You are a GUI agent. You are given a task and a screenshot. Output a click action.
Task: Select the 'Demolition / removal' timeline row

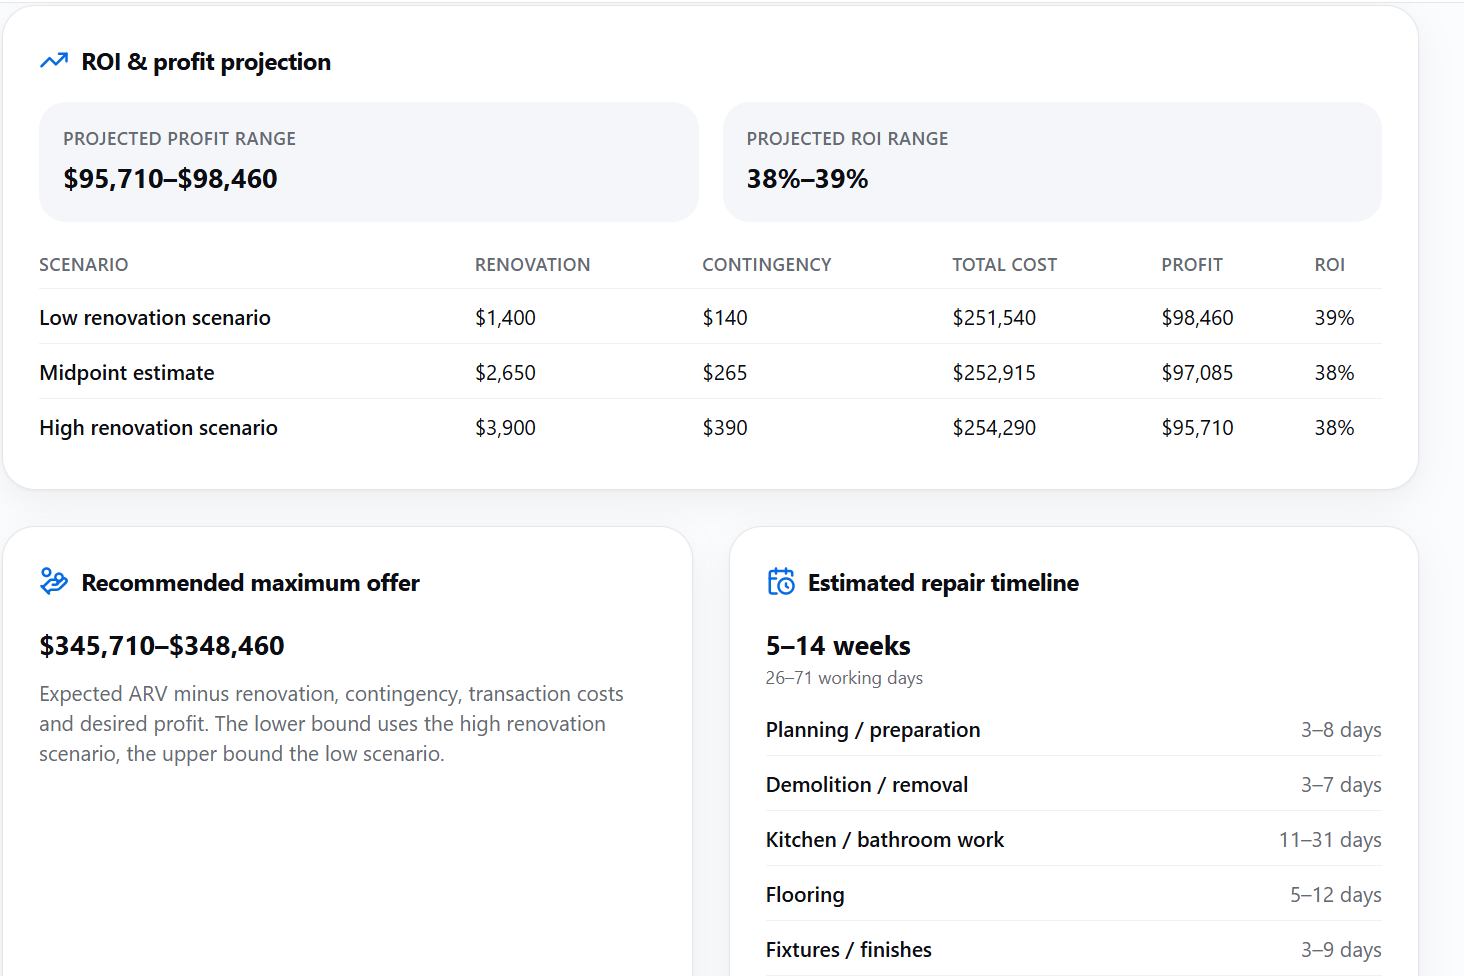click(x=1074, y=785)
